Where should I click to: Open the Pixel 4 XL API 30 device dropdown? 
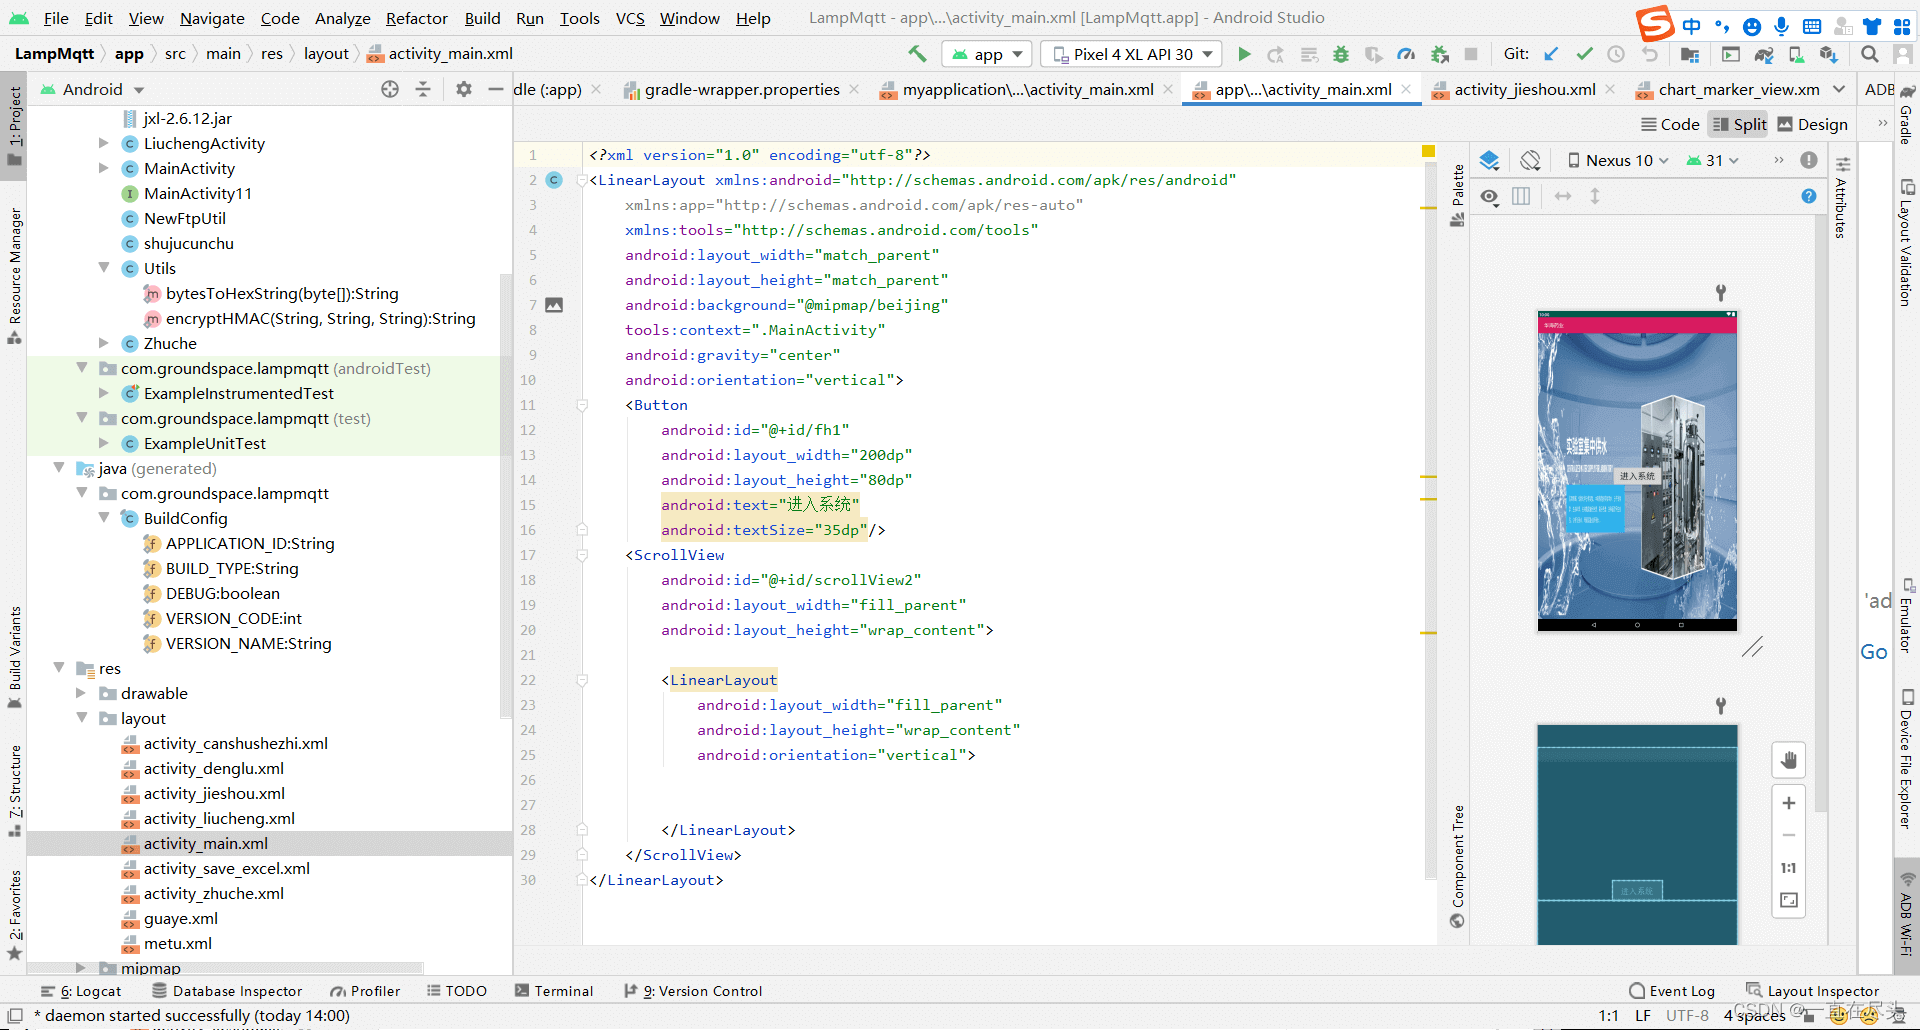1132,54
